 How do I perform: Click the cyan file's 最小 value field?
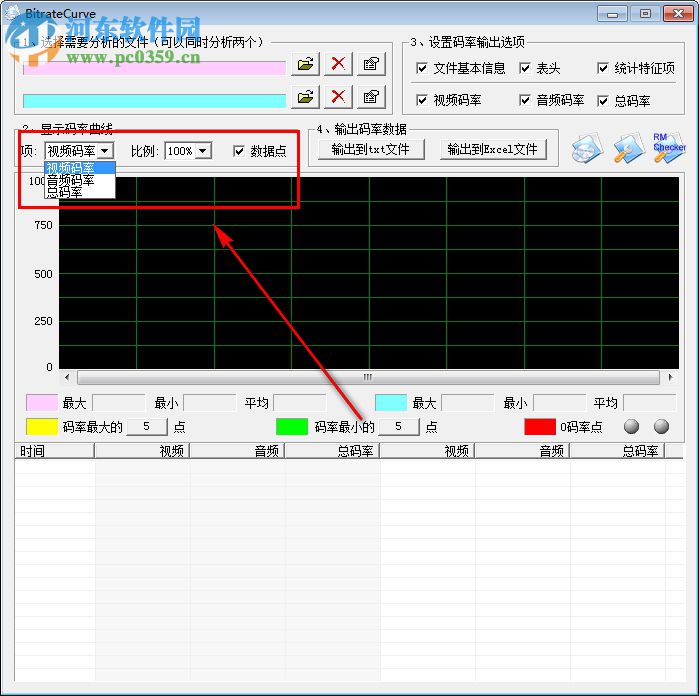tap(559, 403)
